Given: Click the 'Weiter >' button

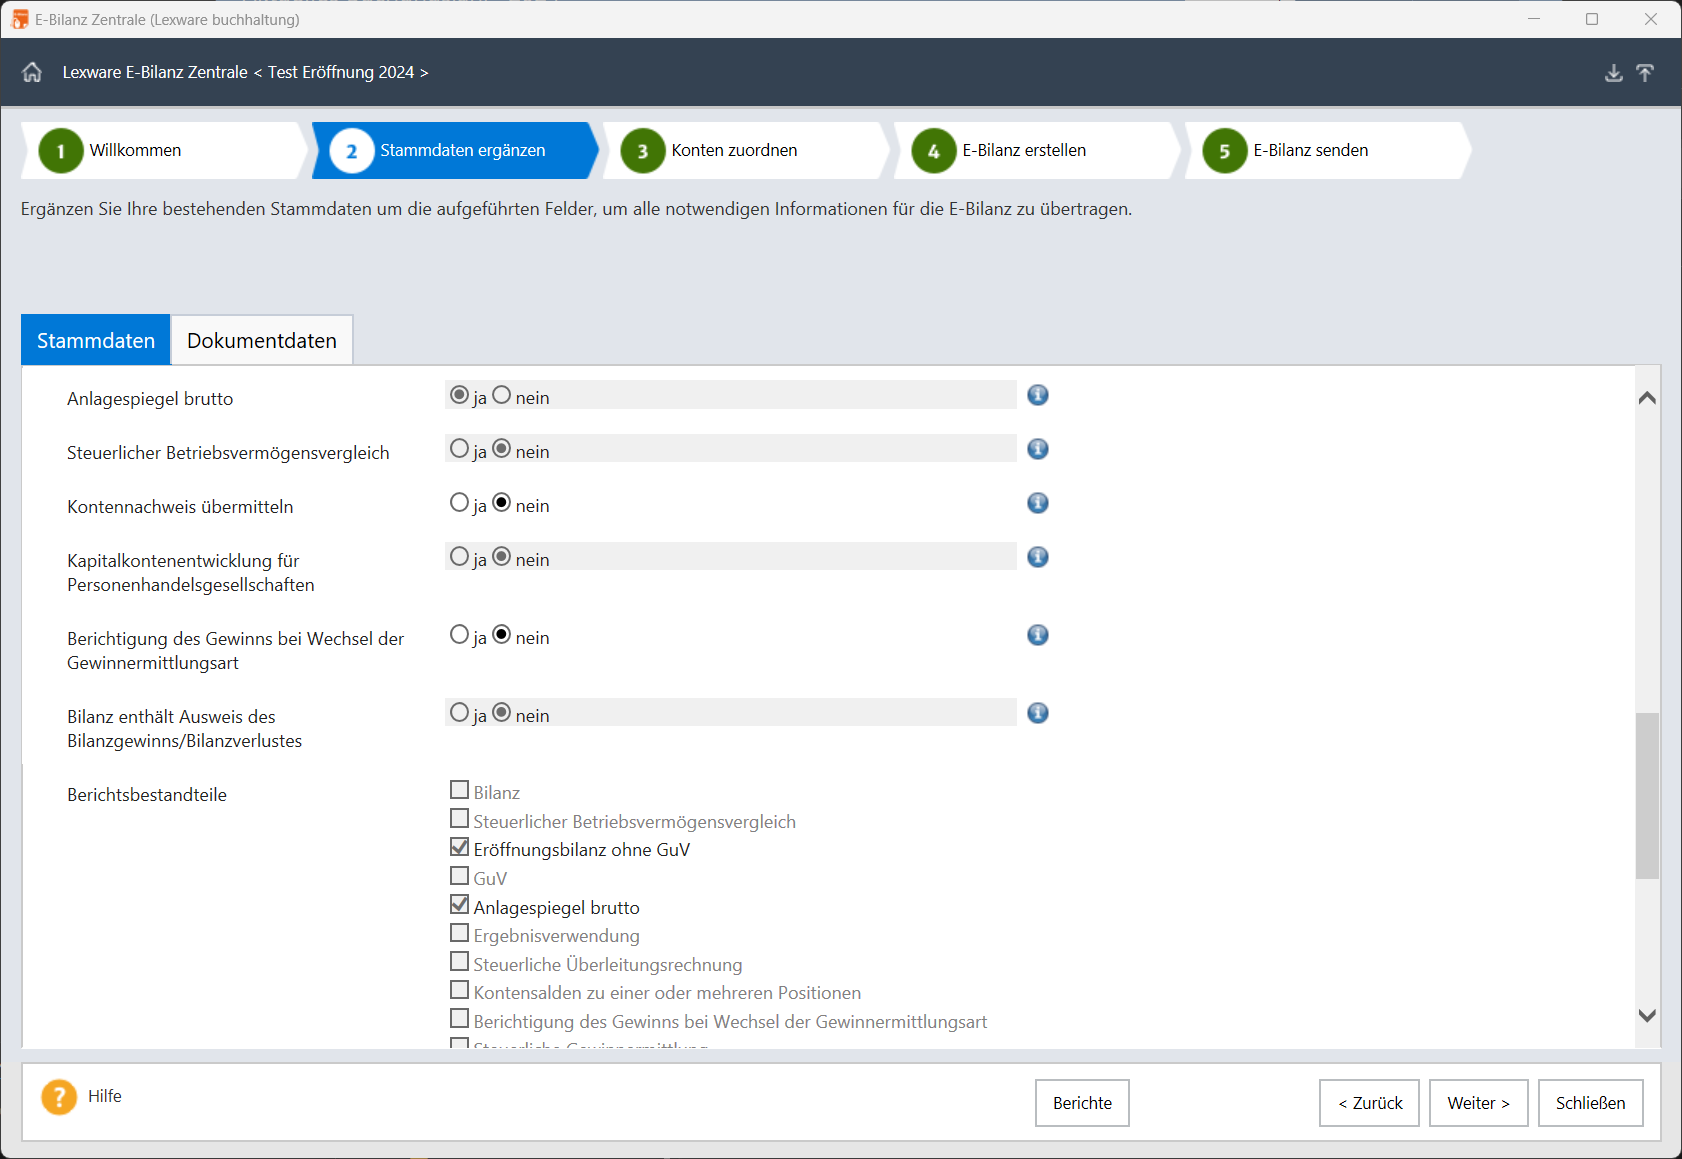Looking at the screenshot, I should [1478, 1103].
